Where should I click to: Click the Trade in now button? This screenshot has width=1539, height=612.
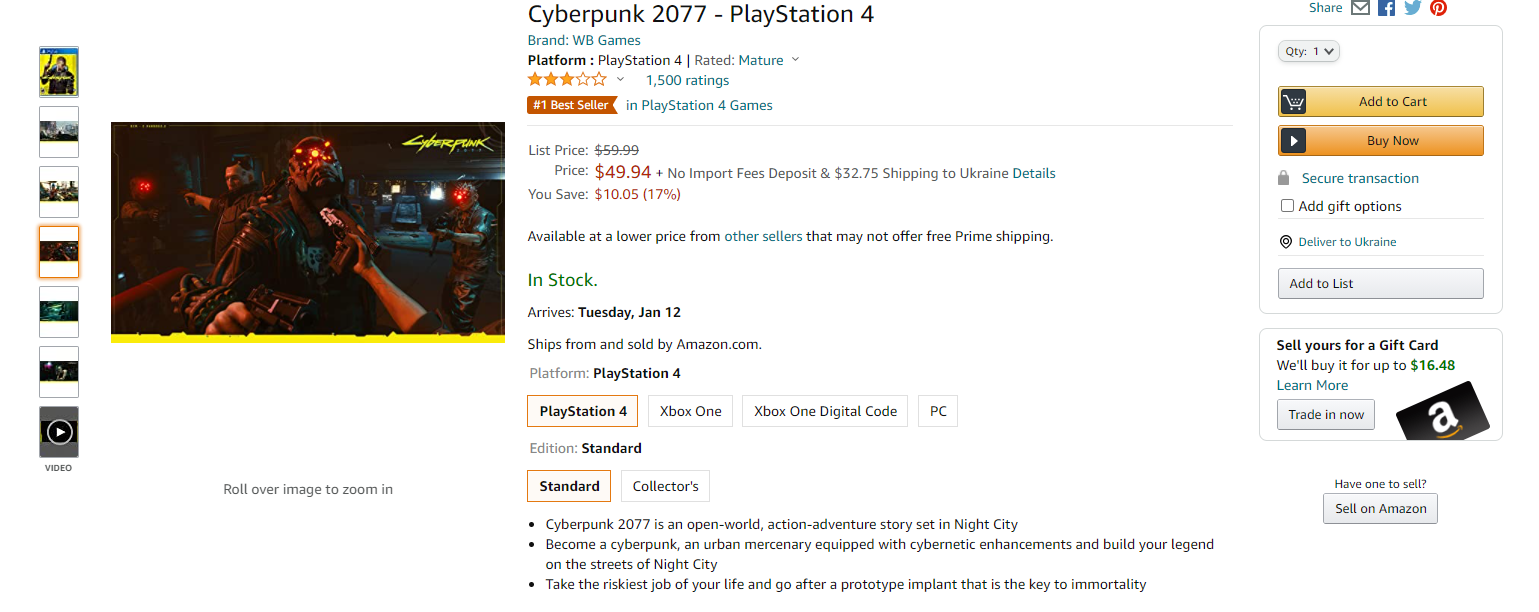[x=1326, y=414]
